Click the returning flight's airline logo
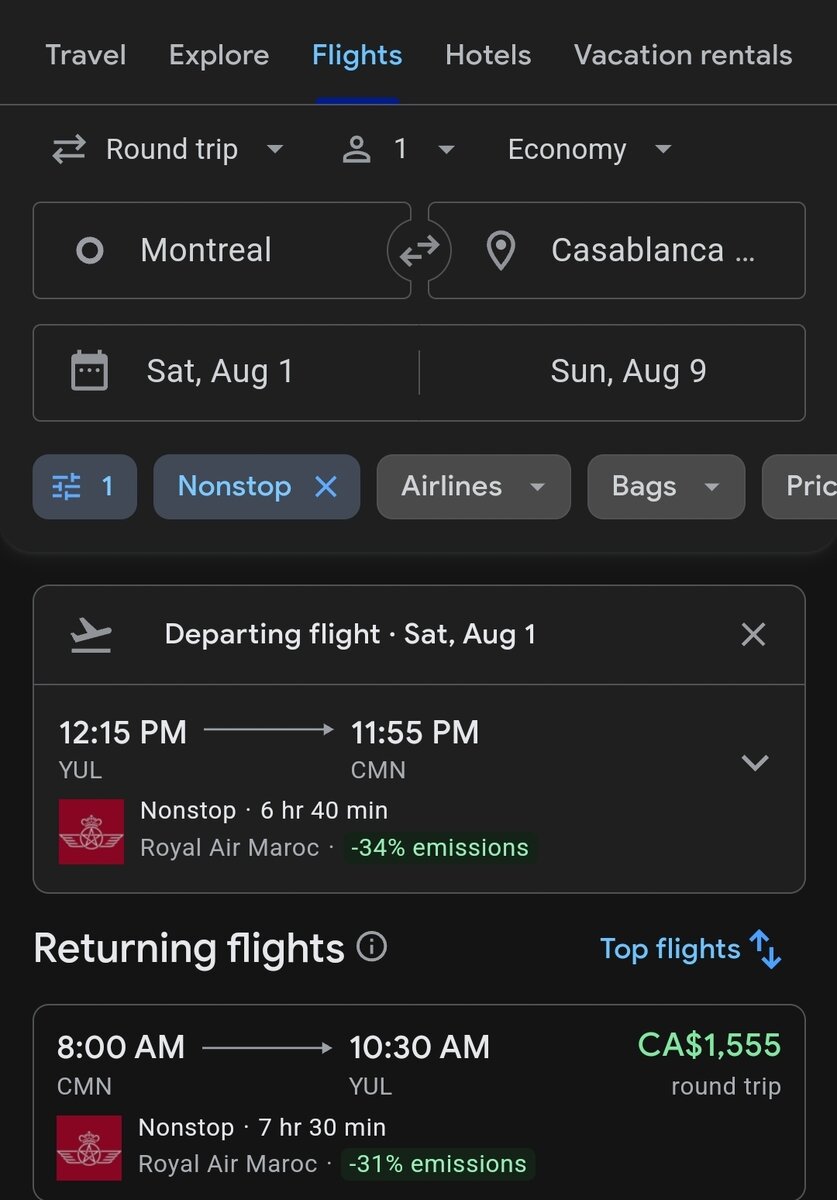 89,1147
